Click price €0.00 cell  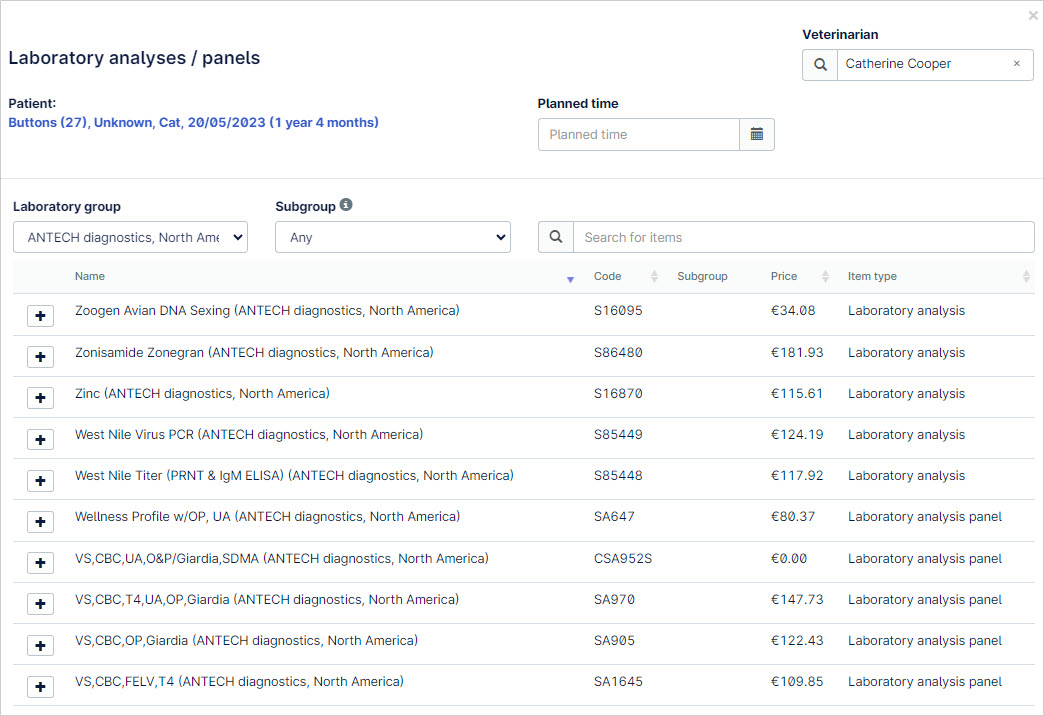tap(788, 559)
